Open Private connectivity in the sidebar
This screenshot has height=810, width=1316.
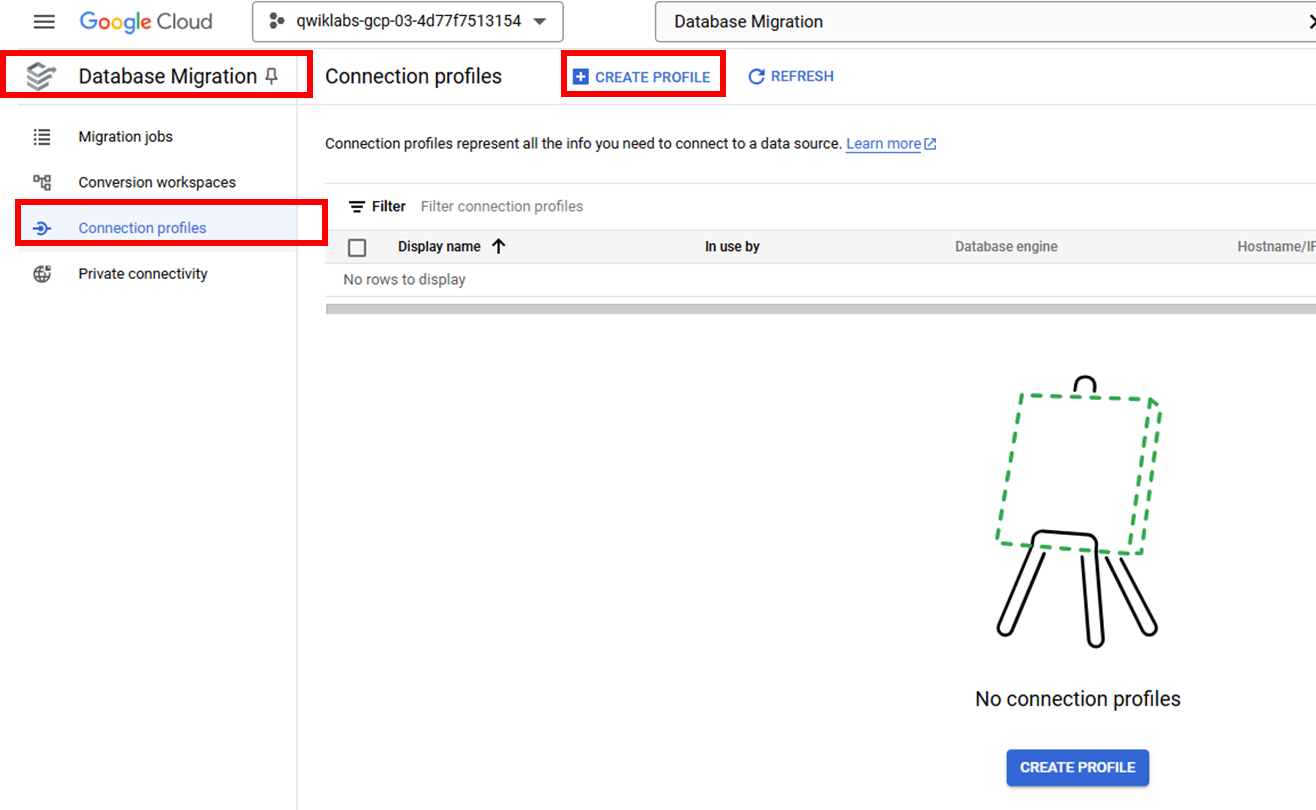pyautogui.click(x=143, y=273)
